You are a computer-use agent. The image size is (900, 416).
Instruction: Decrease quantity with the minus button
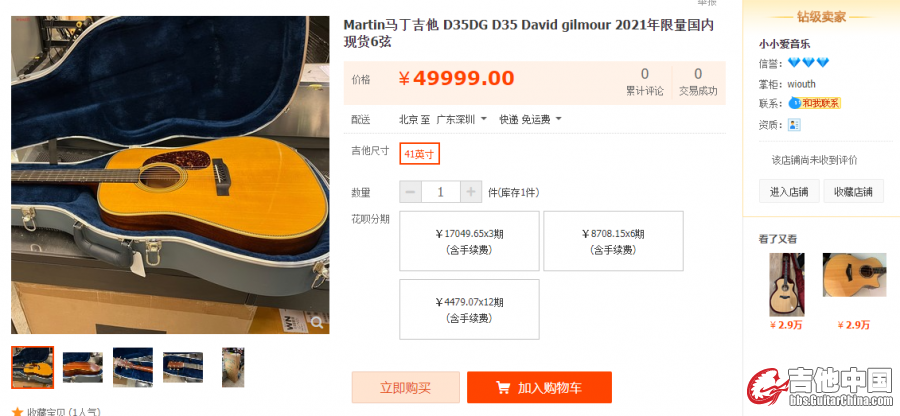coord(410,192)
